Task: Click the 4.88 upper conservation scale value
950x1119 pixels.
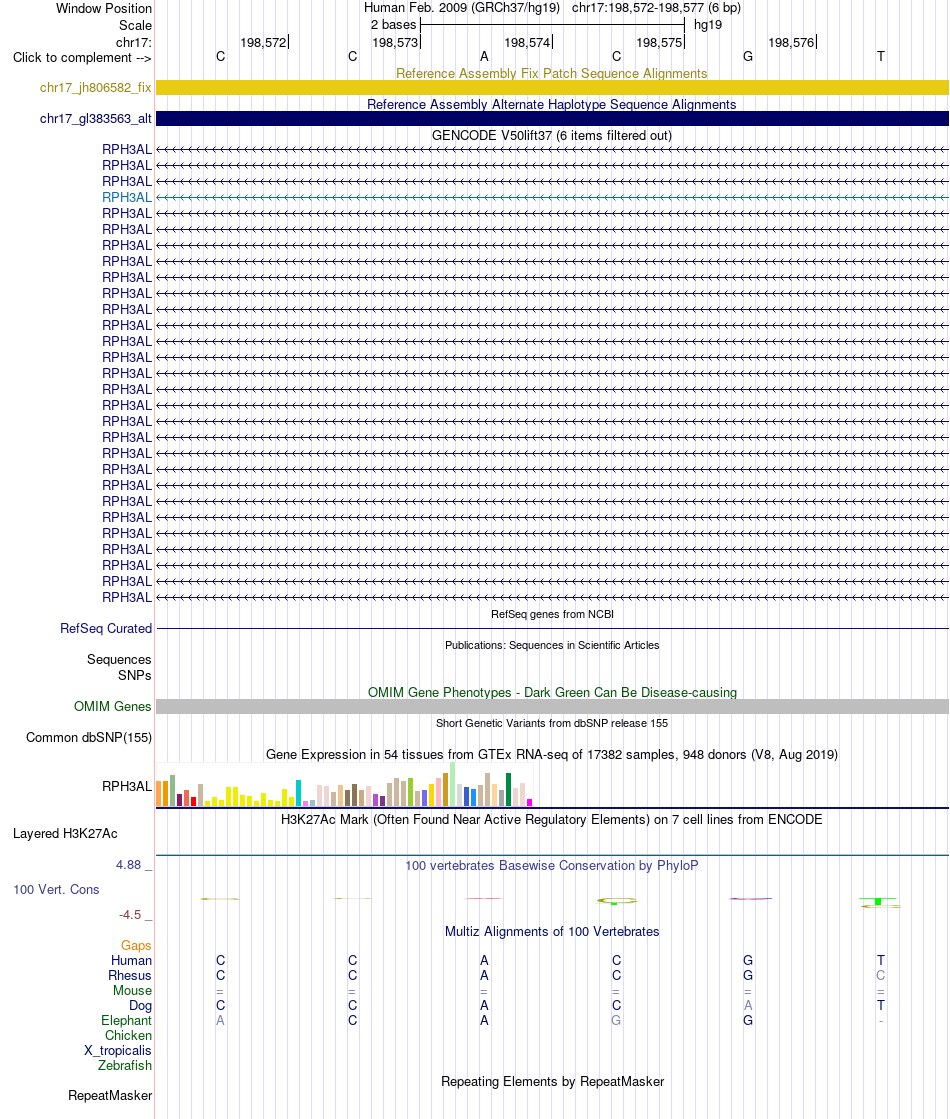Action: [x=129, y=864]
